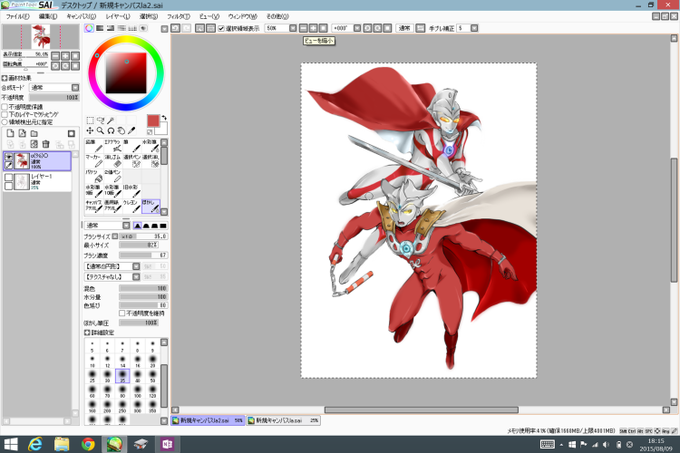Select sharpest brush edge shape
Viewport: 680px width, 453px height.
[x=137, y=225]
